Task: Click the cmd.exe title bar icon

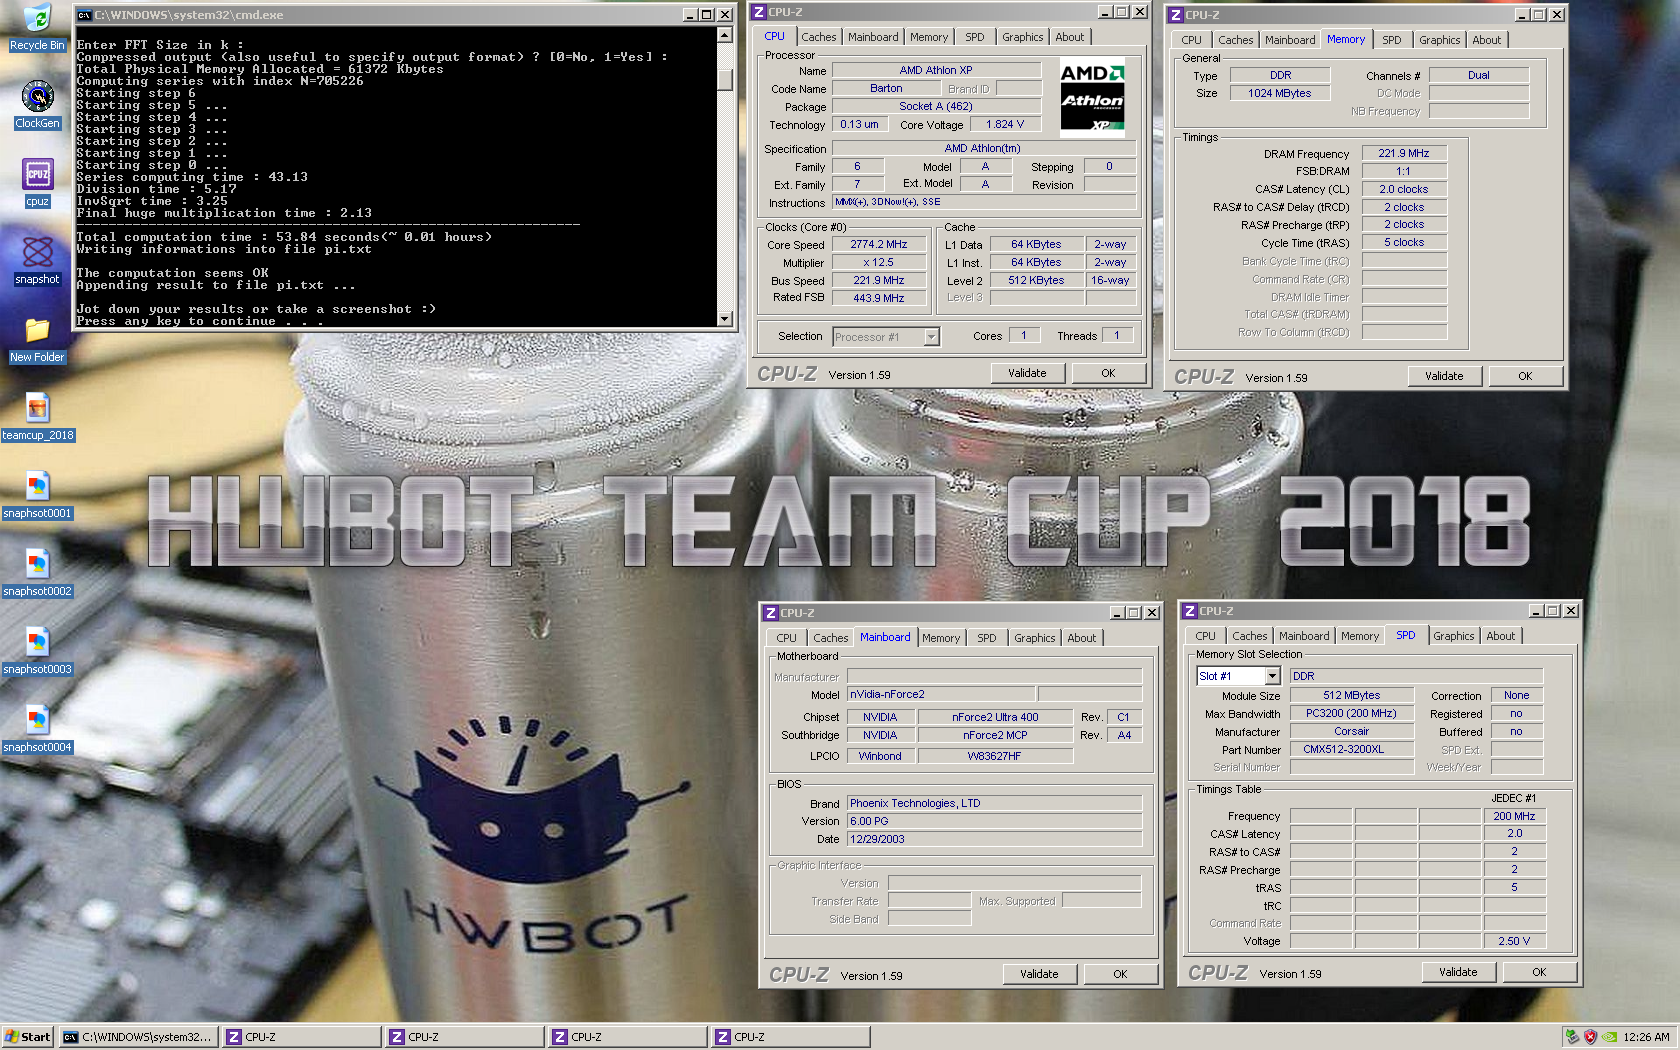Action: [85, 15]
